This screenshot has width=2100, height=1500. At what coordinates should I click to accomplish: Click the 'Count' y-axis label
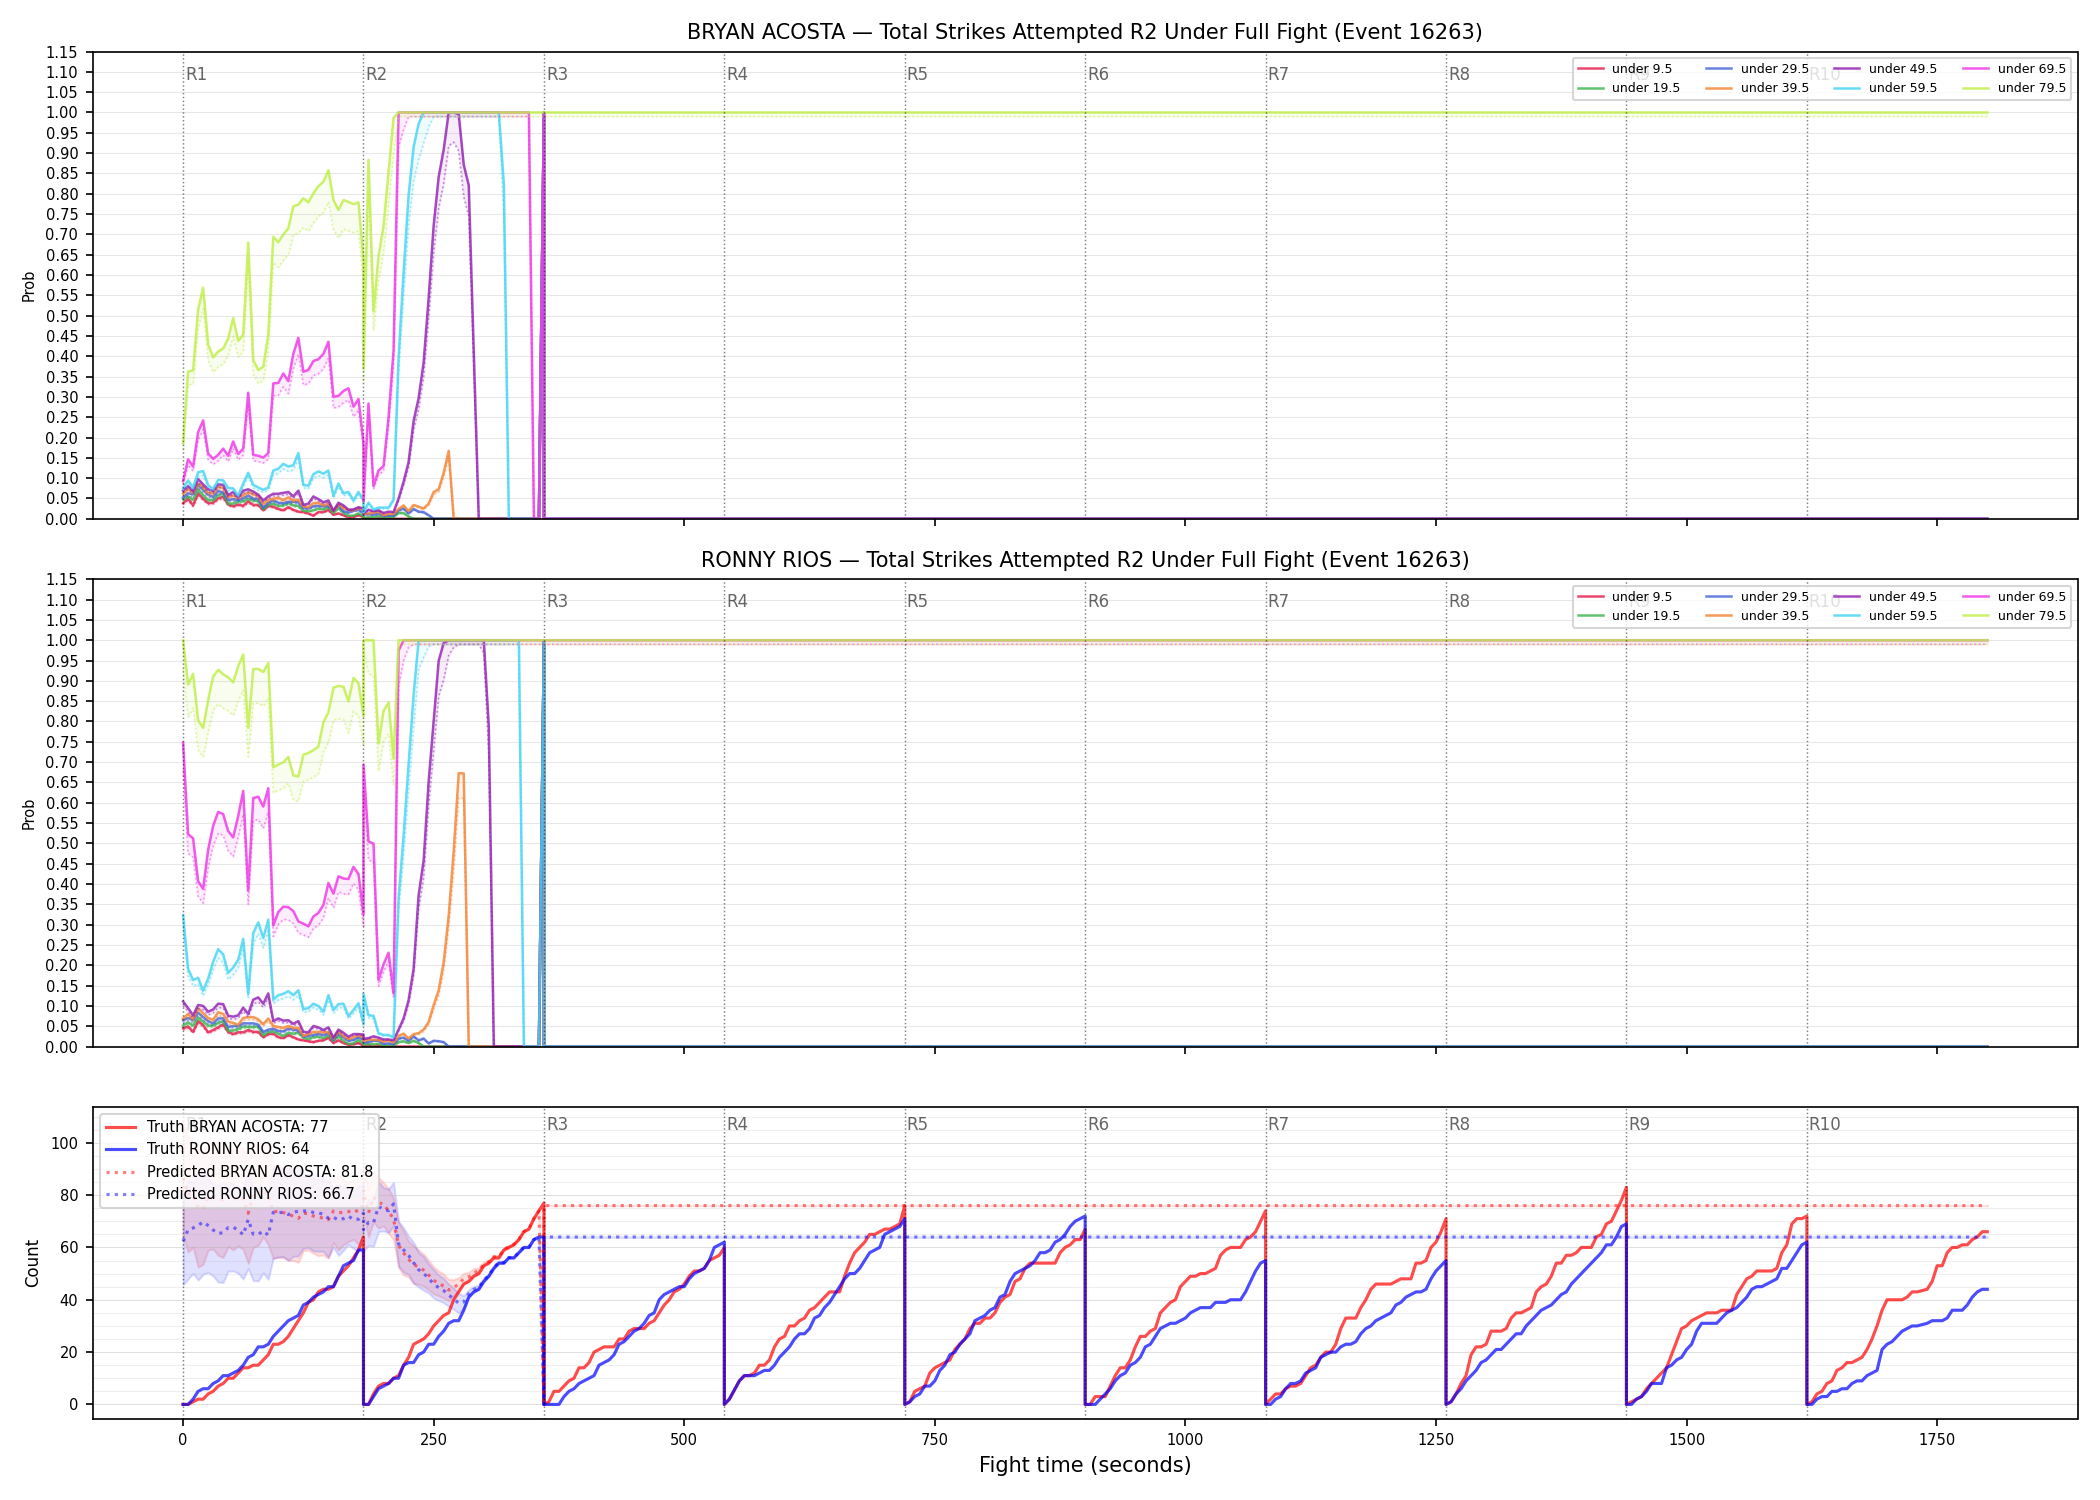tap(32, 1263)
